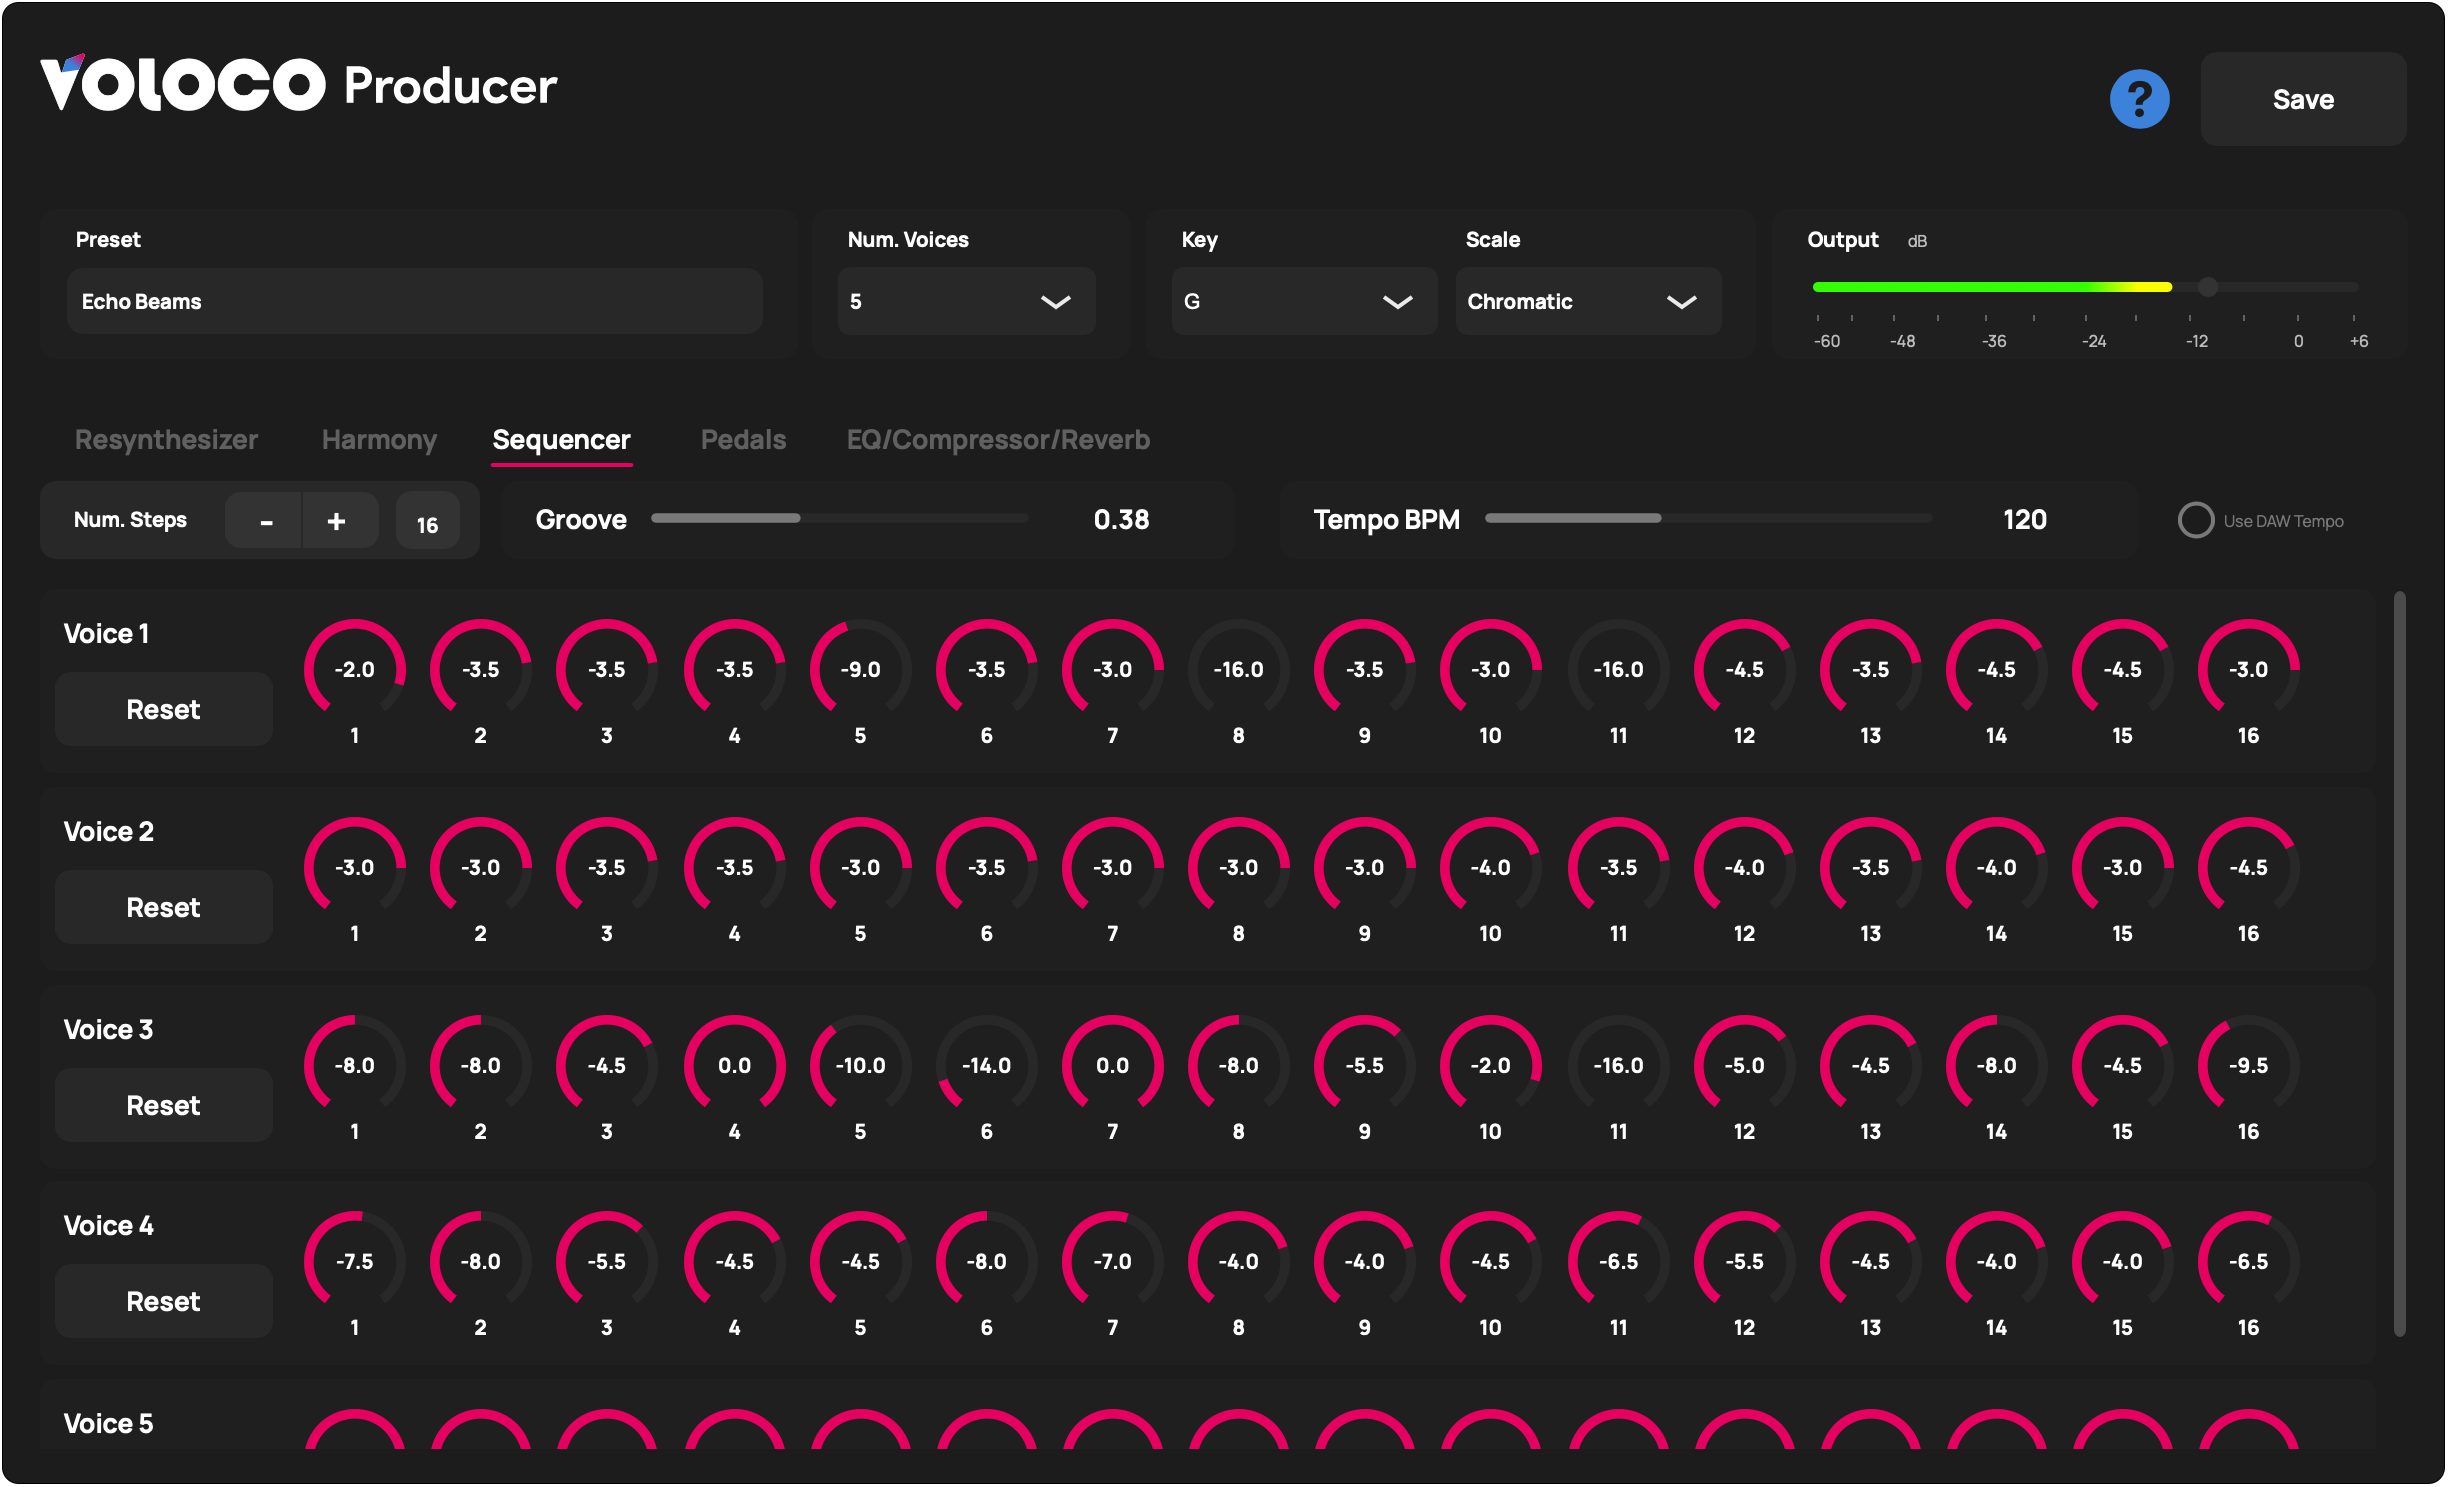Click the vertical scrollbar of the sequencer

[x=2399, y=963]
